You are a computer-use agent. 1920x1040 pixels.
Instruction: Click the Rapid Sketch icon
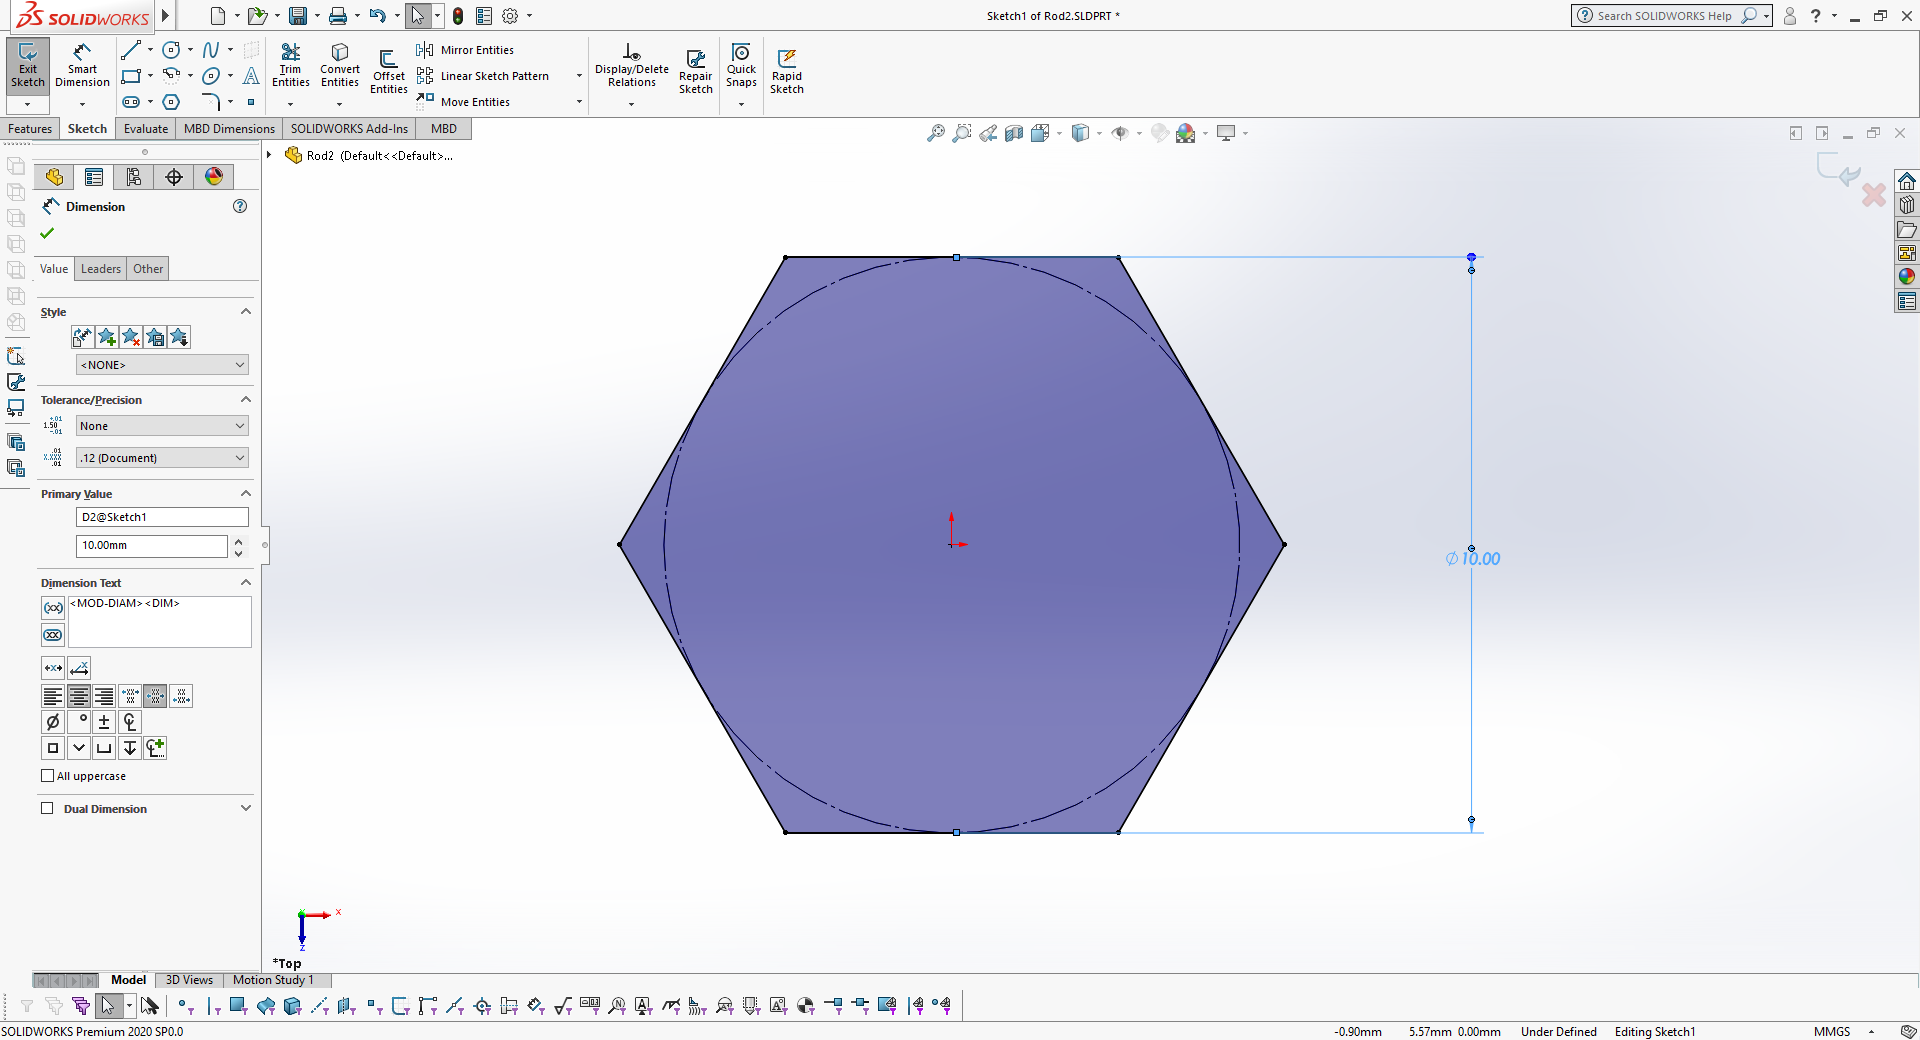click(787, 70)
